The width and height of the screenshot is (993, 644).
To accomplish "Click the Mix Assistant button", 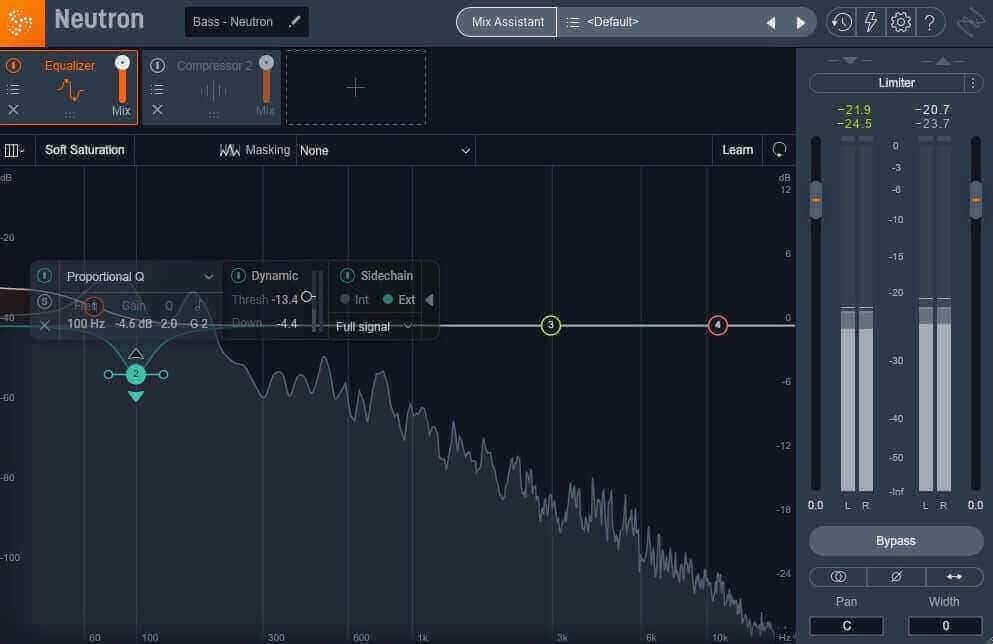I will (x=507, y=22).
